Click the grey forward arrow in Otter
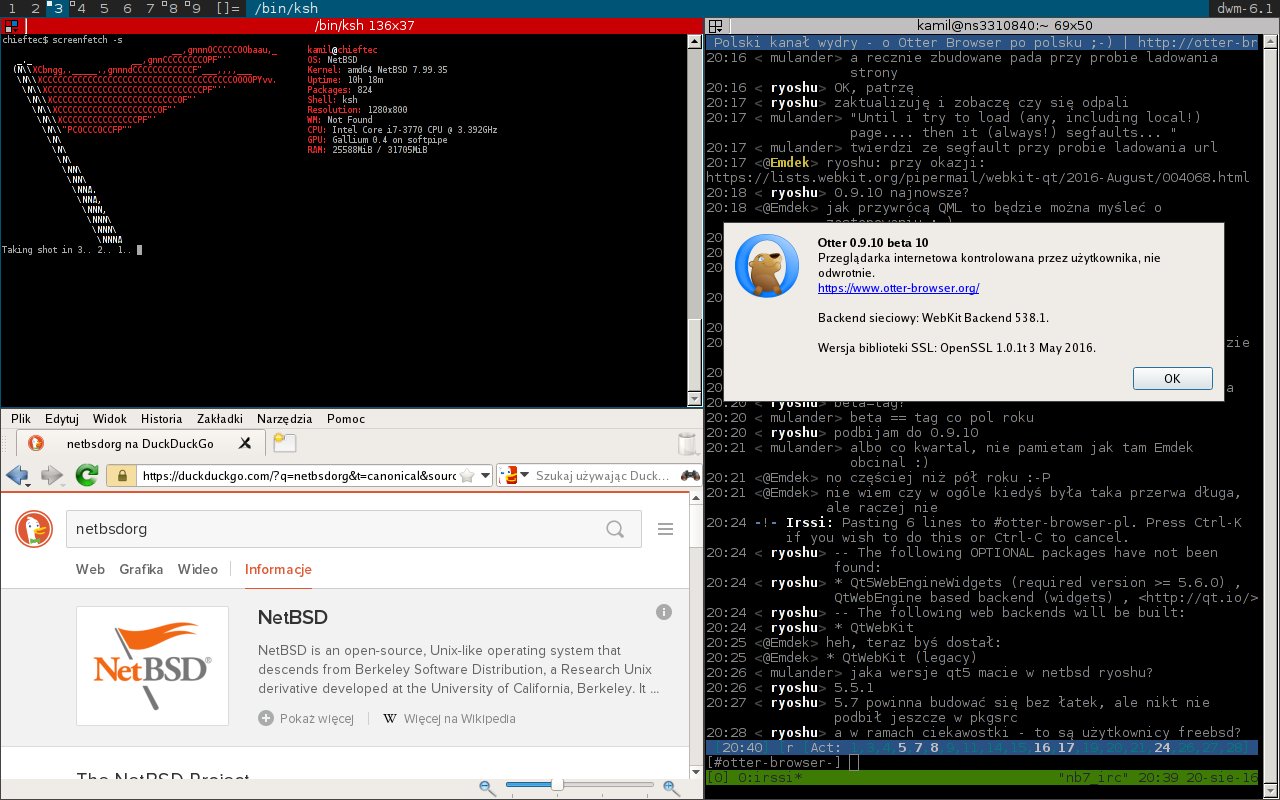This screenshot has height=800, width=1280. pyautogui.click(x=51, y=475)
